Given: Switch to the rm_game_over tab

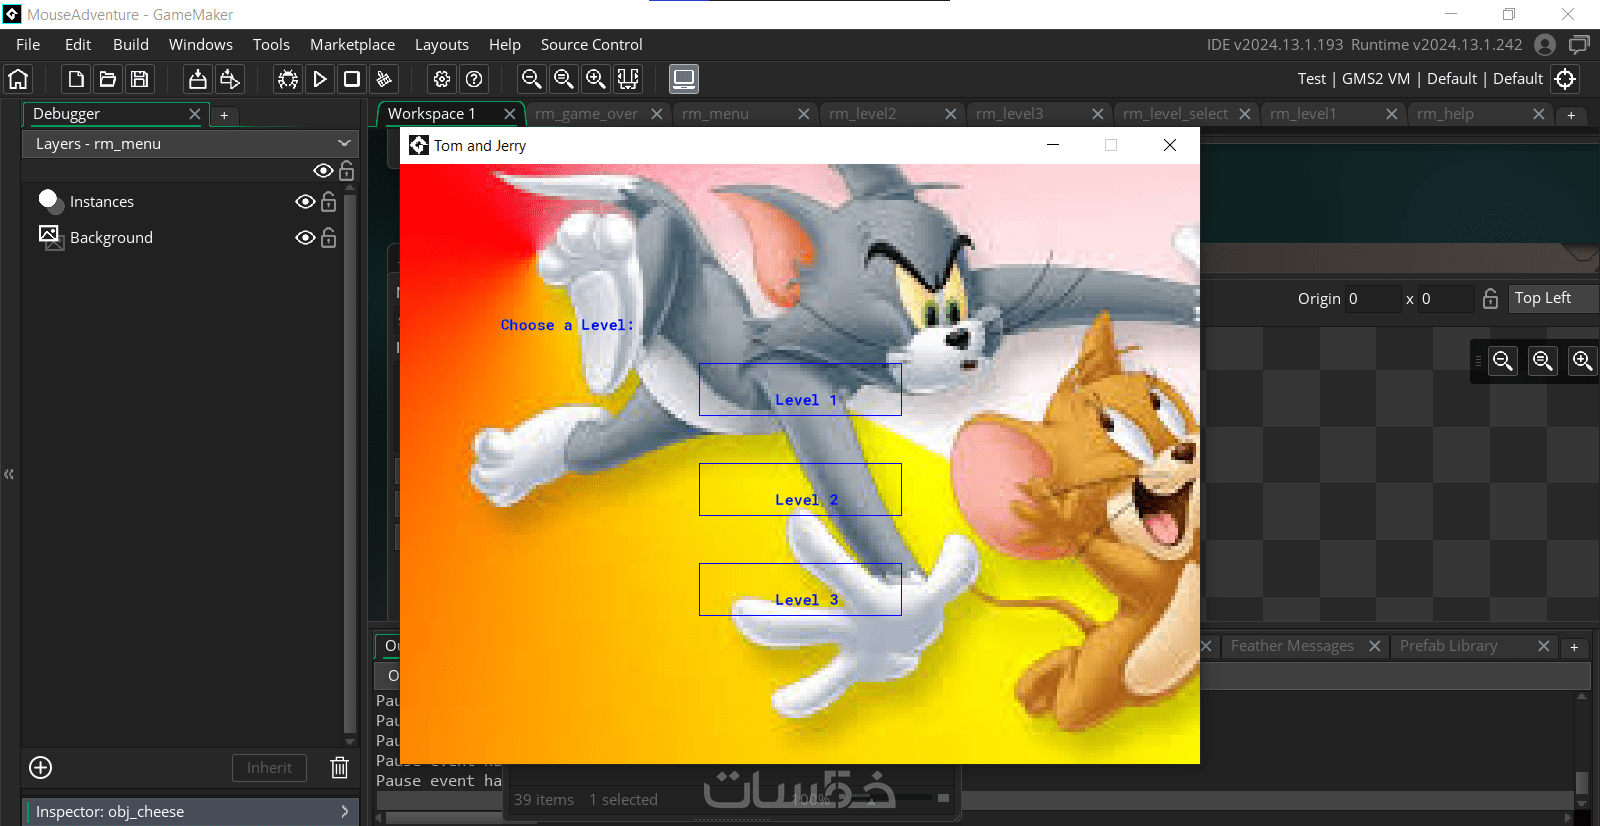Looking at the screenshot, I should (x=586, y=114).
